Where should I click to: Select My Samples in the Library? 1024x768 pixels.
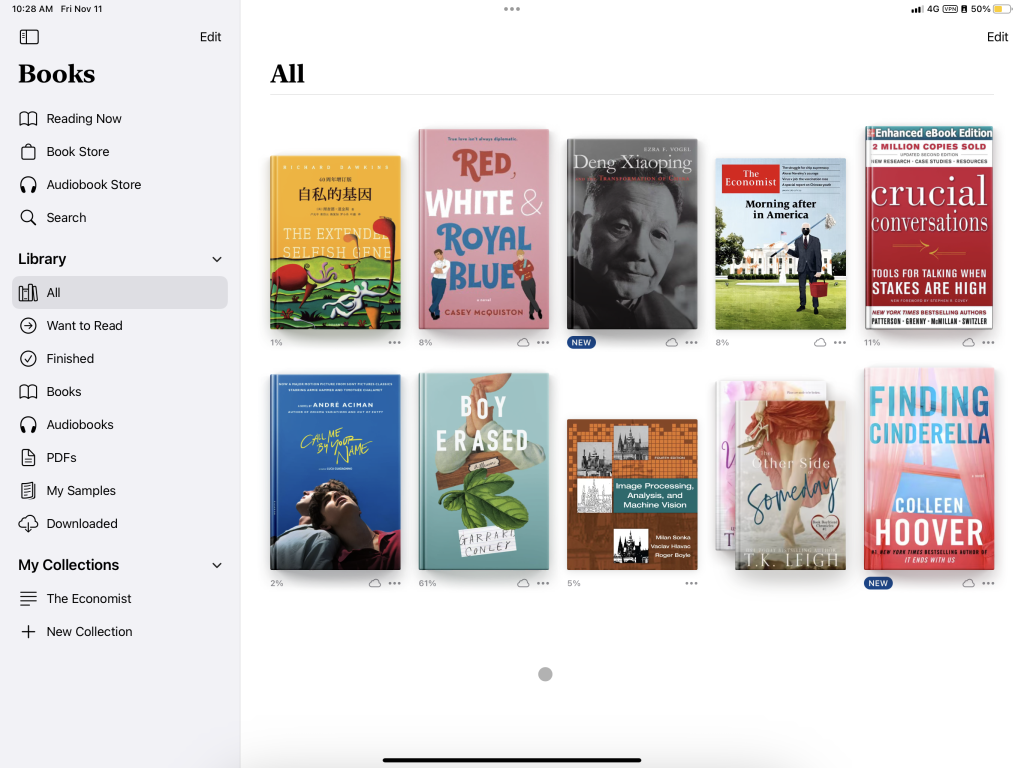tap(80, 490)
